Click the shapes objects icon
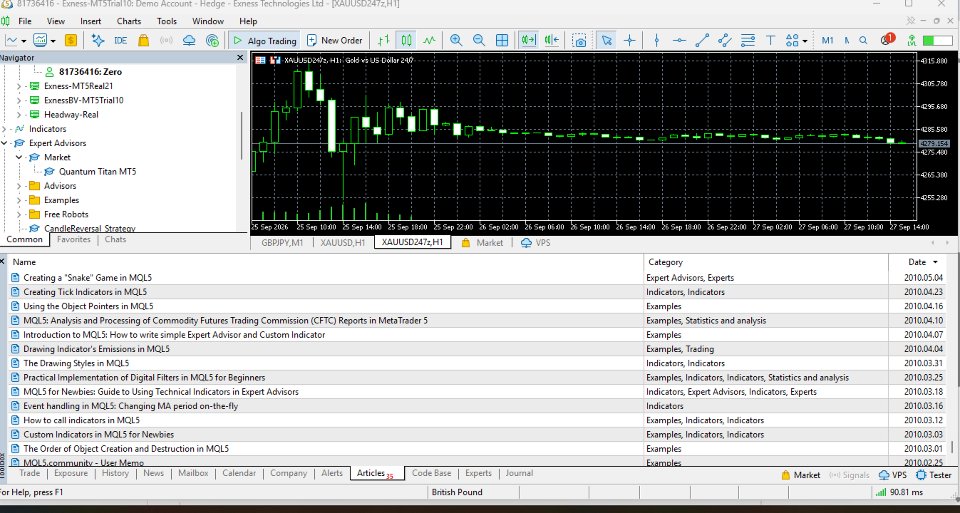 [792, 40]
